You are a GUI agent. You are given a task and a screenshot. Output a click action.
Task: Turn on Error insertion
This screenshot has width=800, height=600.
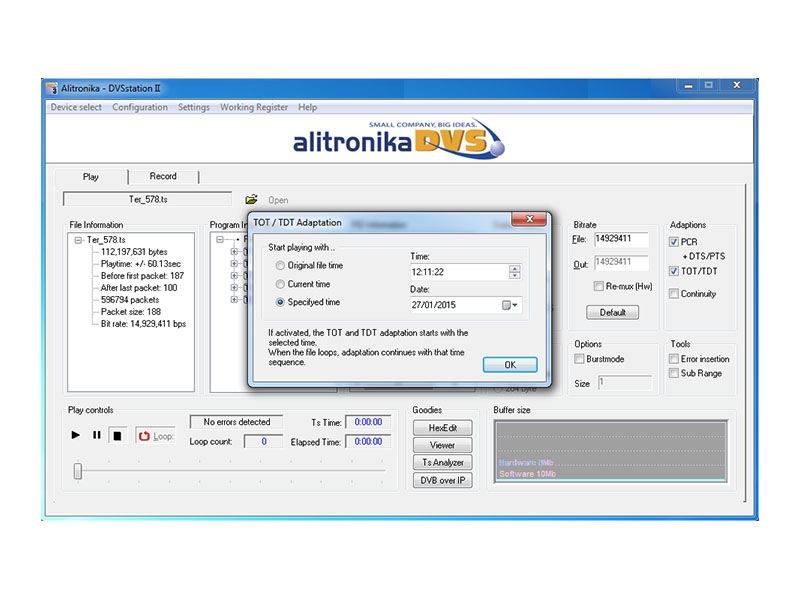tap(674, 359)
